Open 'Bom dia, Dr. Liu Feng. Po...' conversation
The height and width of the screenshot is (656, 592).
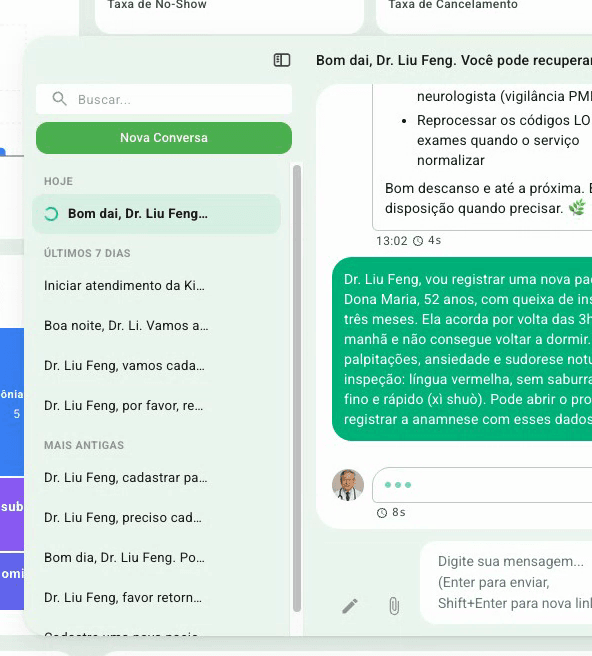(156, 558)
